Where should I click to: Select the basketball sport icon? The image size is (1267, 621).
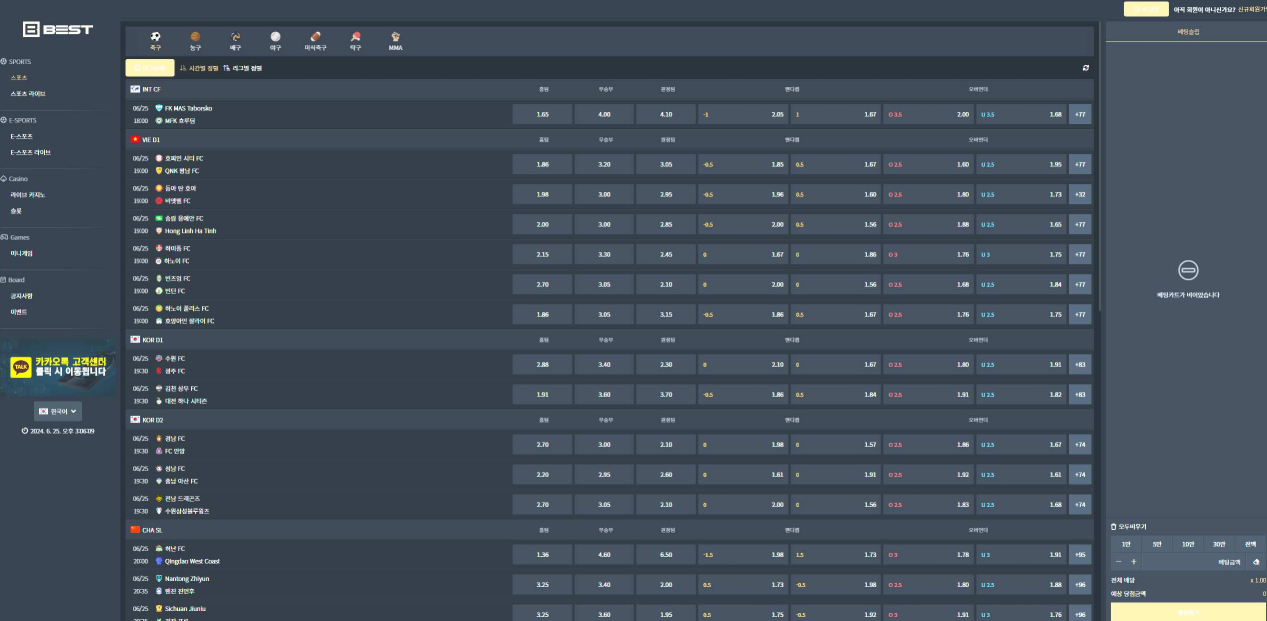click(195, 38)
